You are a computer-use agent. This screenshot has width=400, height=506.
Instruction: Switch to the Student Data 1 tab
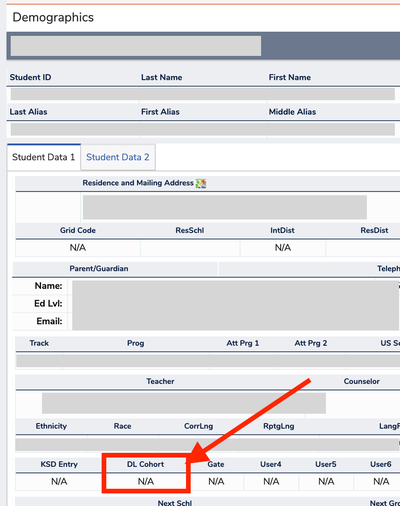tap(44, 157)
